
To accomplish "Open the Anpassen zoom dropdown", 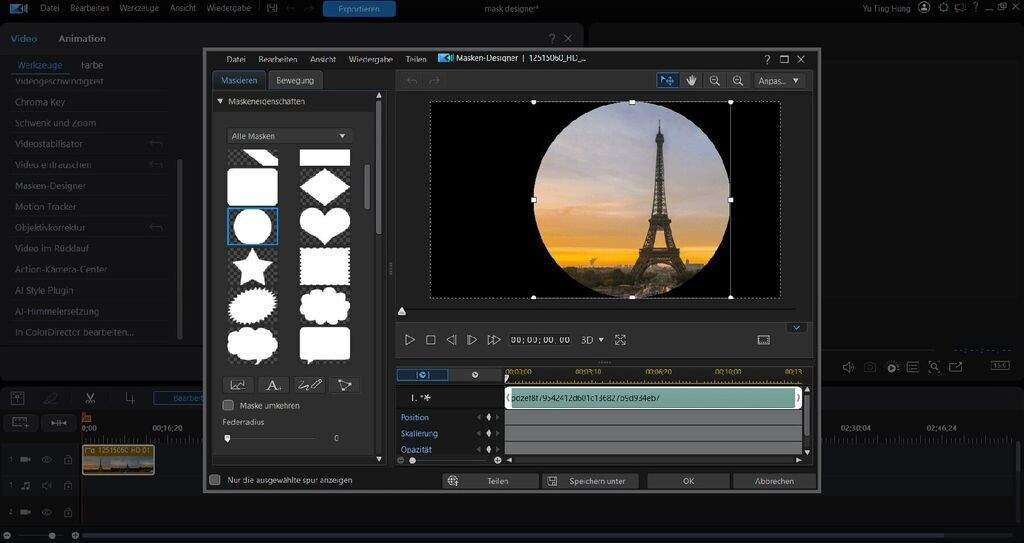I will pyautogui.click(x=780, y=80).
